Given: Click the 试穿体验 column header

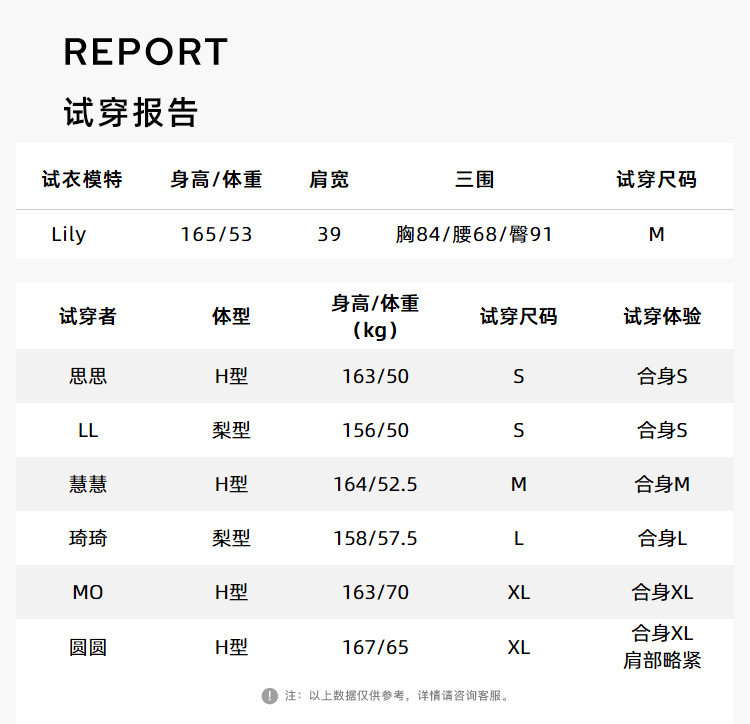Looking at the screenshot, I should (x=662, y=316).
